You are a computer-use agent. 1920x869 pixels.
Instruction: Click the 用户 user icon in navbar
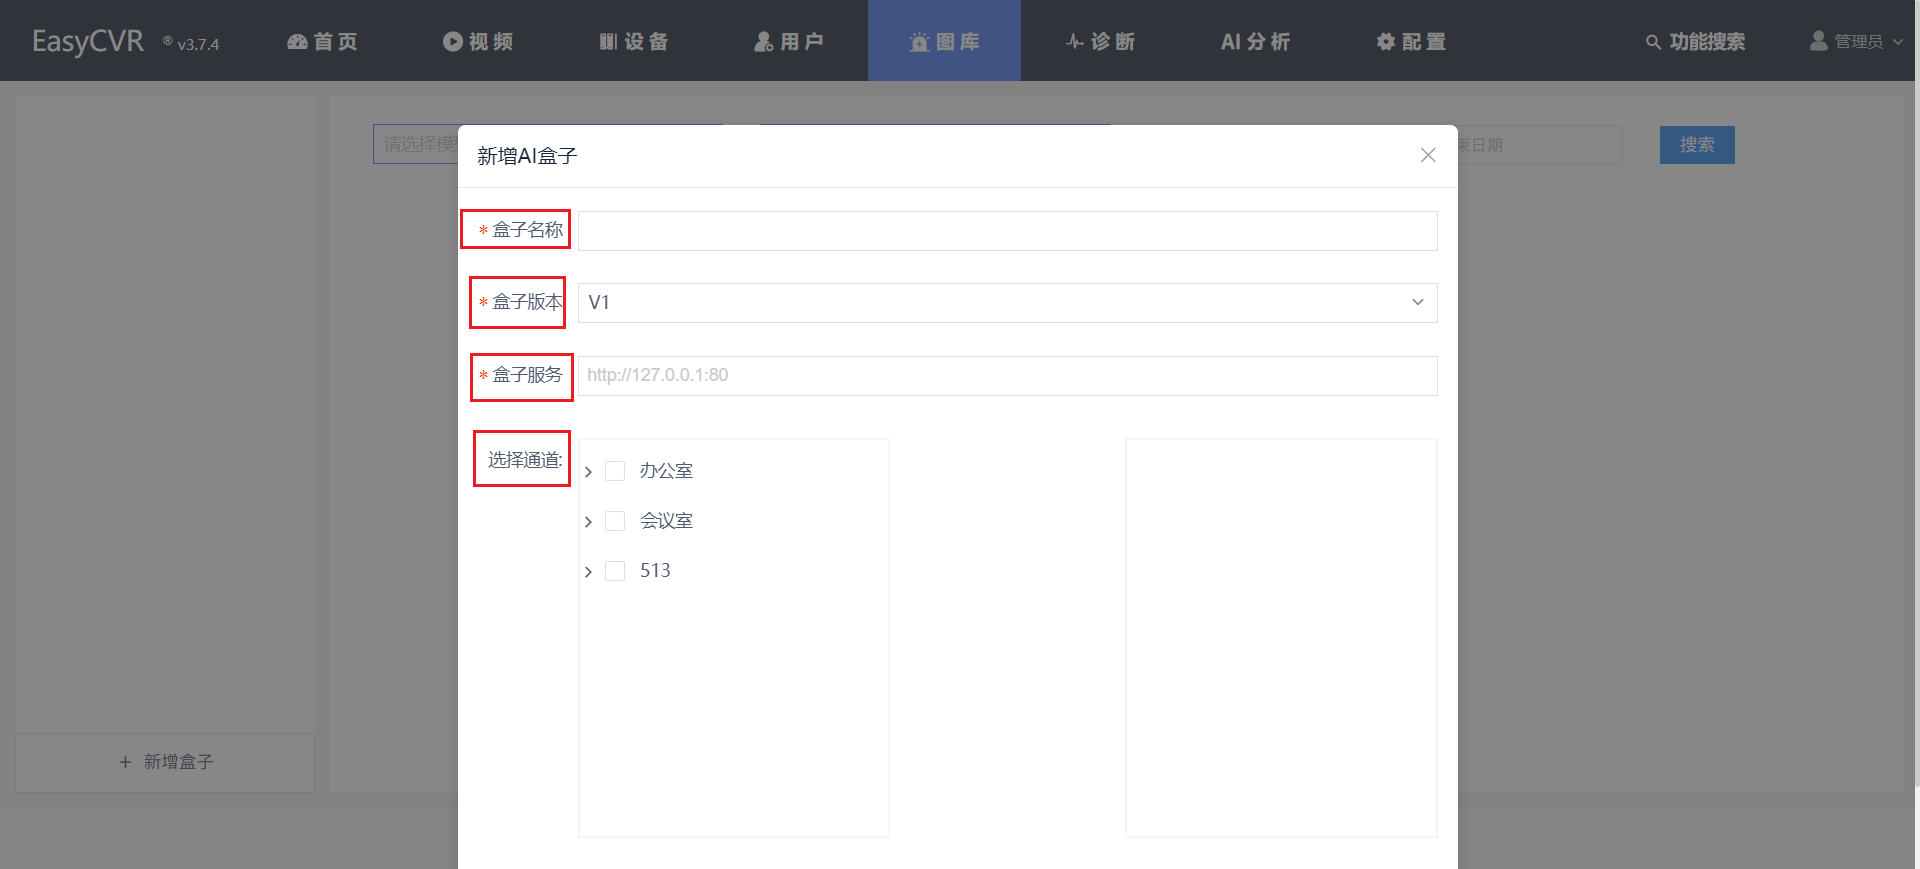[764, 42]
